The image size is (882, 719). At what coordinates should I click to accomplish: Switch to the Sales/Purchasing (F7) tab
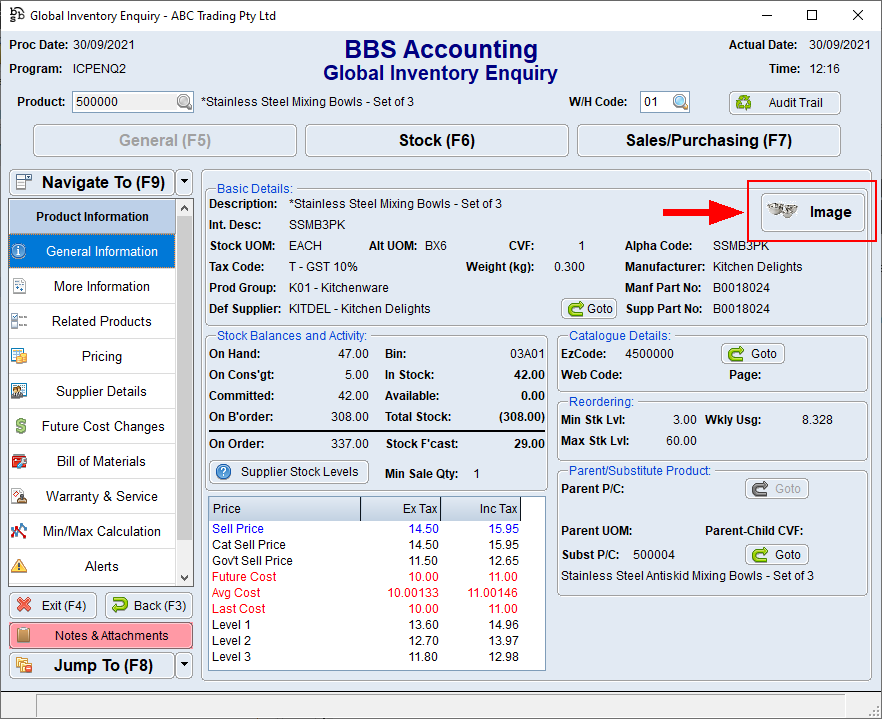708,141
